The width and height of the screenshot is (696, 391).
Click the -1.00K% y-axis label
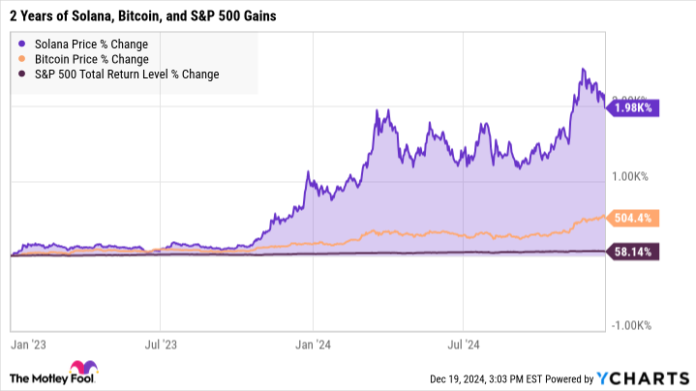[x=631, y=326]
